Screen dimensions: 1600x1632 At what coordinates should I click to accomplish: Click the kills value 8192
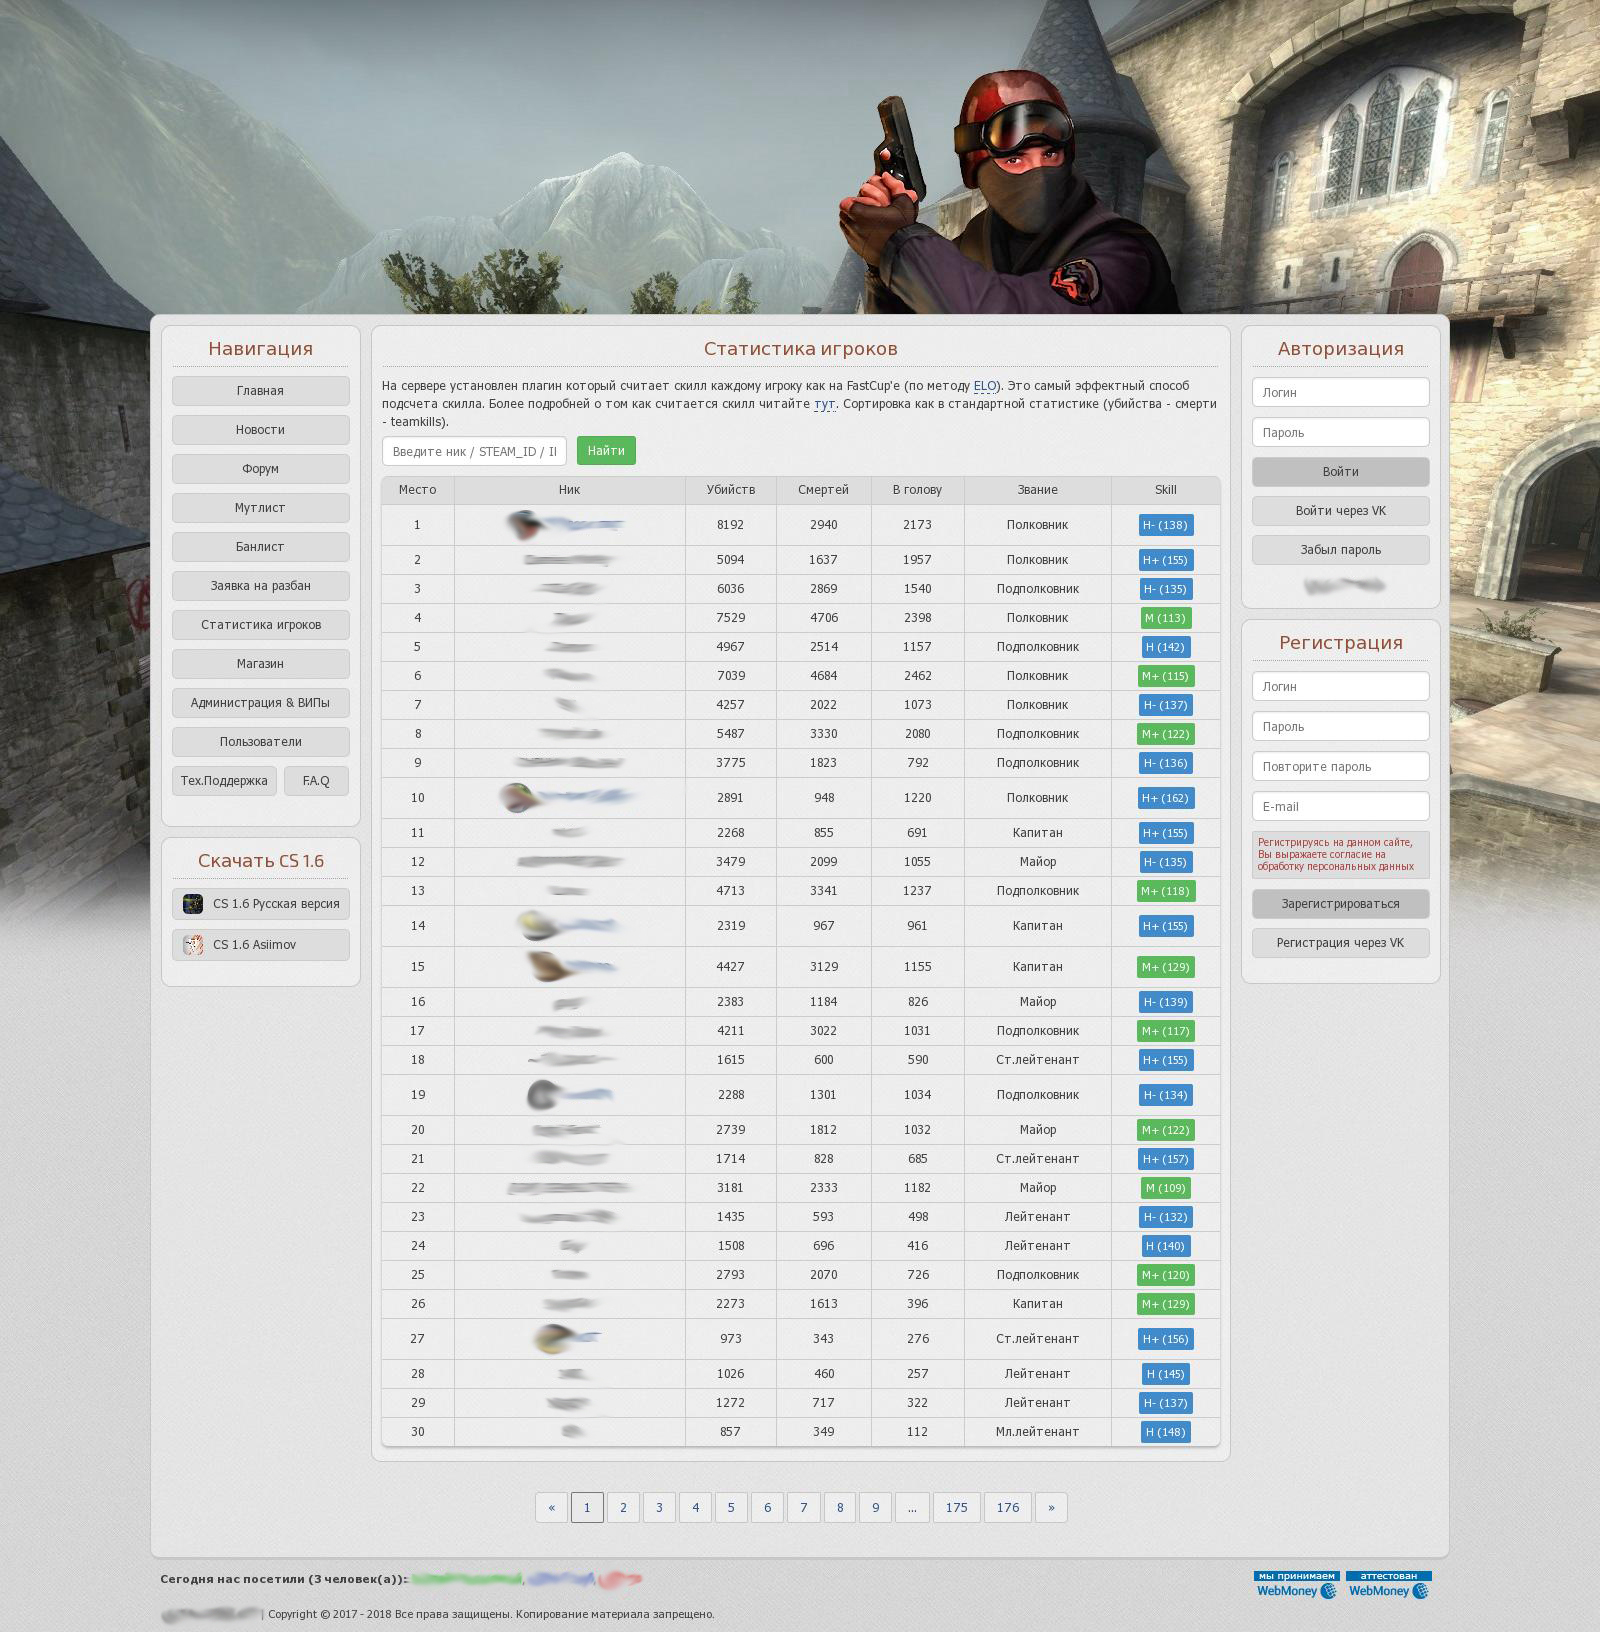click(x=731, y=525)
